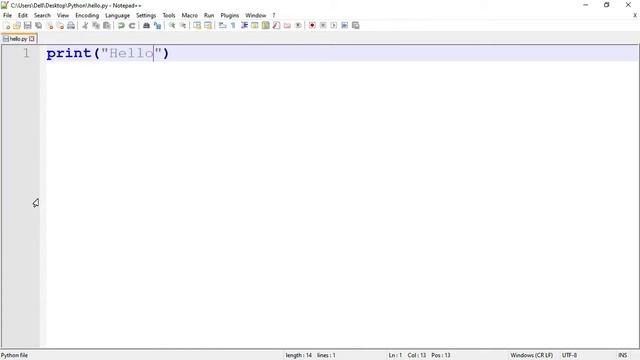640x360 pixels.
Task: Open the File menu
Action: point(7,15)
